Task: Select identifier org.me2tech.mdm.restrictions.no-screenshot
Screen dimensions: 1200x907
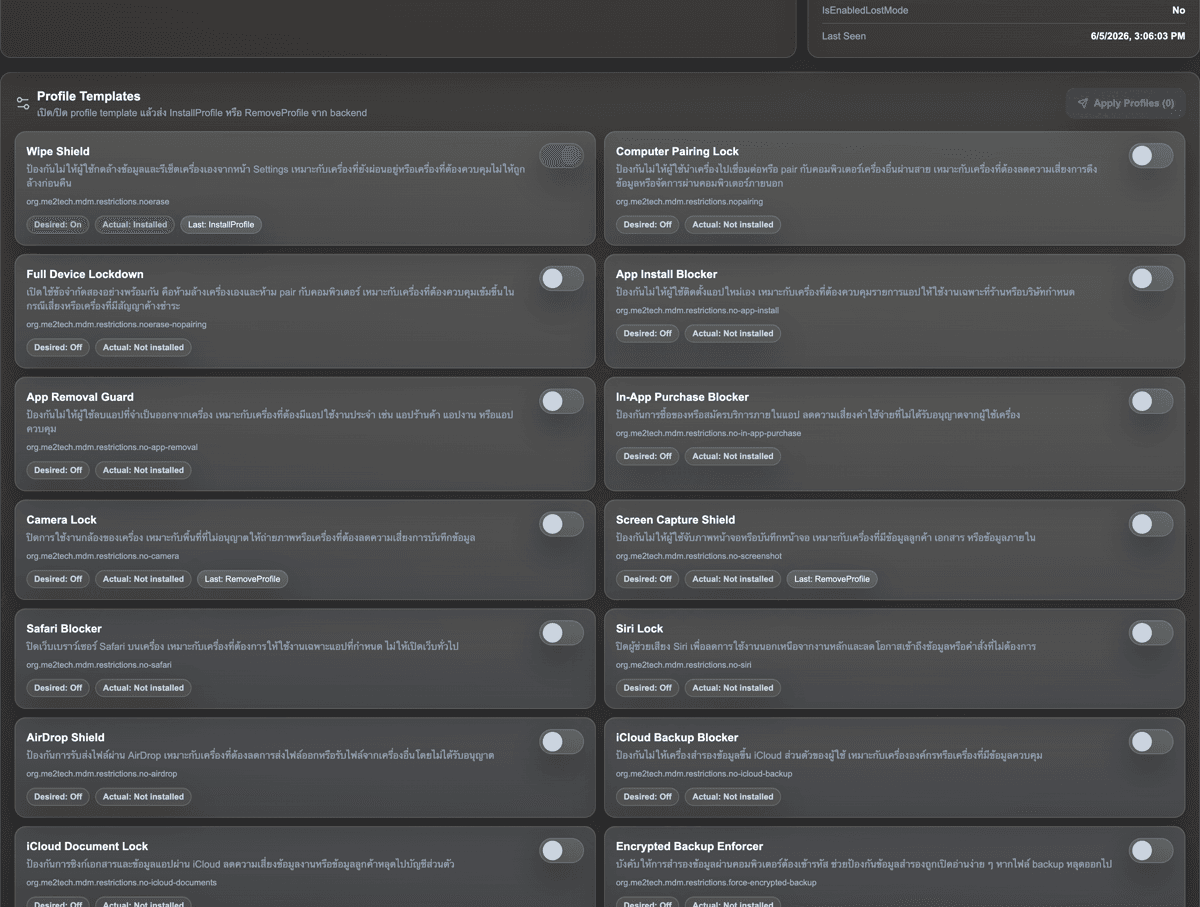Action: [698, 557]
